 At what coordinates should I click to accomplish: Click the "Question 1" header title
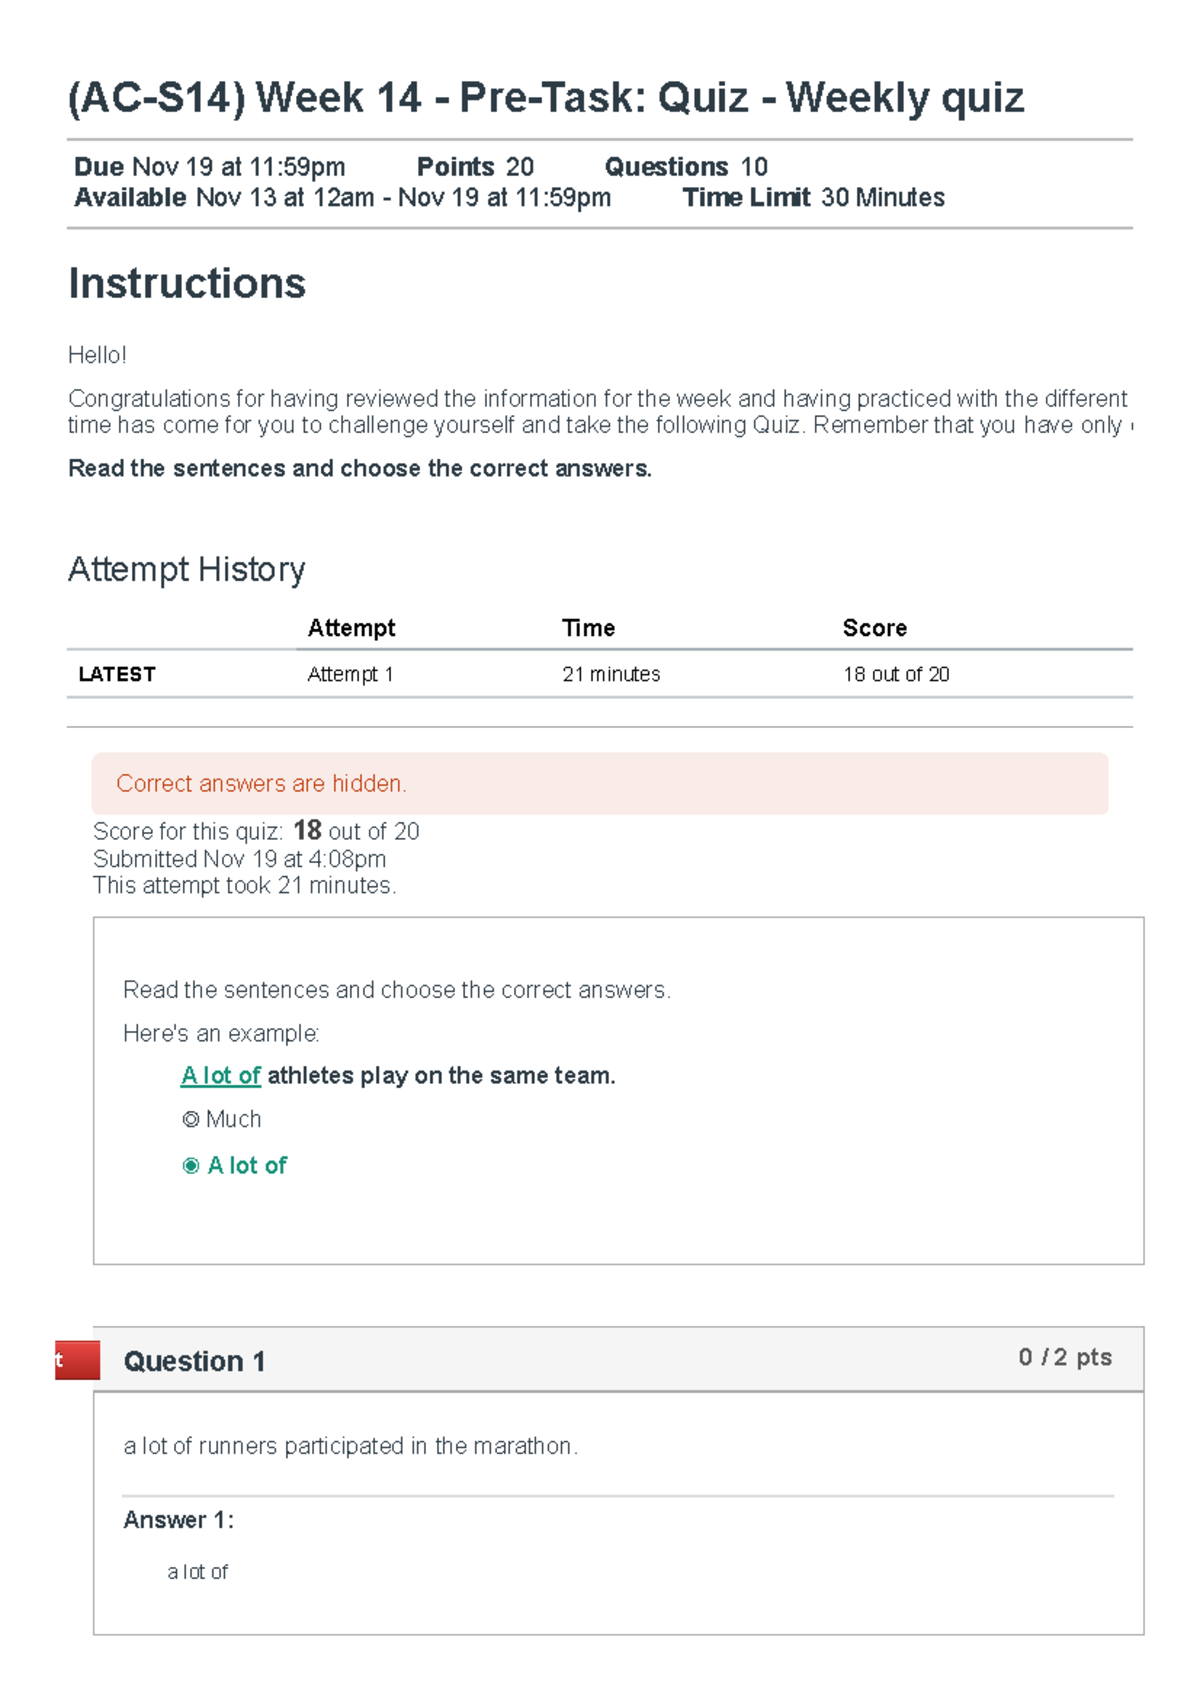[194, 1361]
